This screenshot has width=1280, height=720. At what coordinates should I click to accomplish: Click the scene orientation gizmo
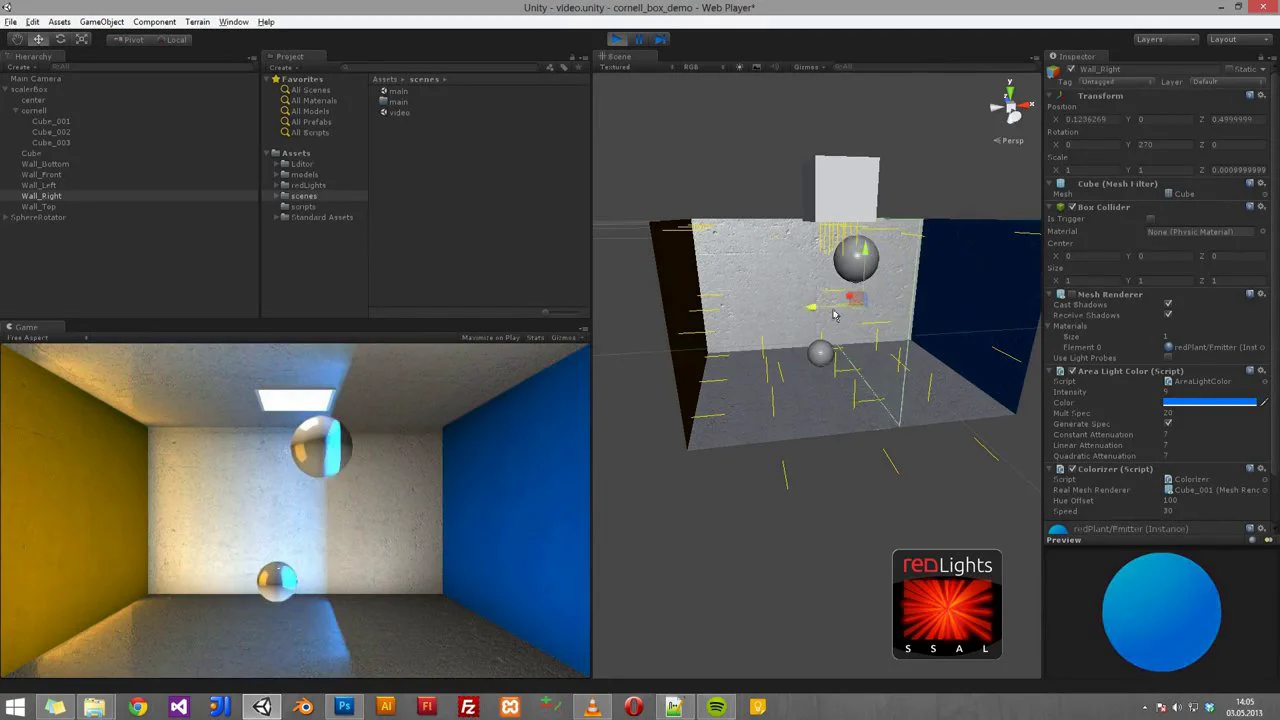click(x=1010, y=104)
